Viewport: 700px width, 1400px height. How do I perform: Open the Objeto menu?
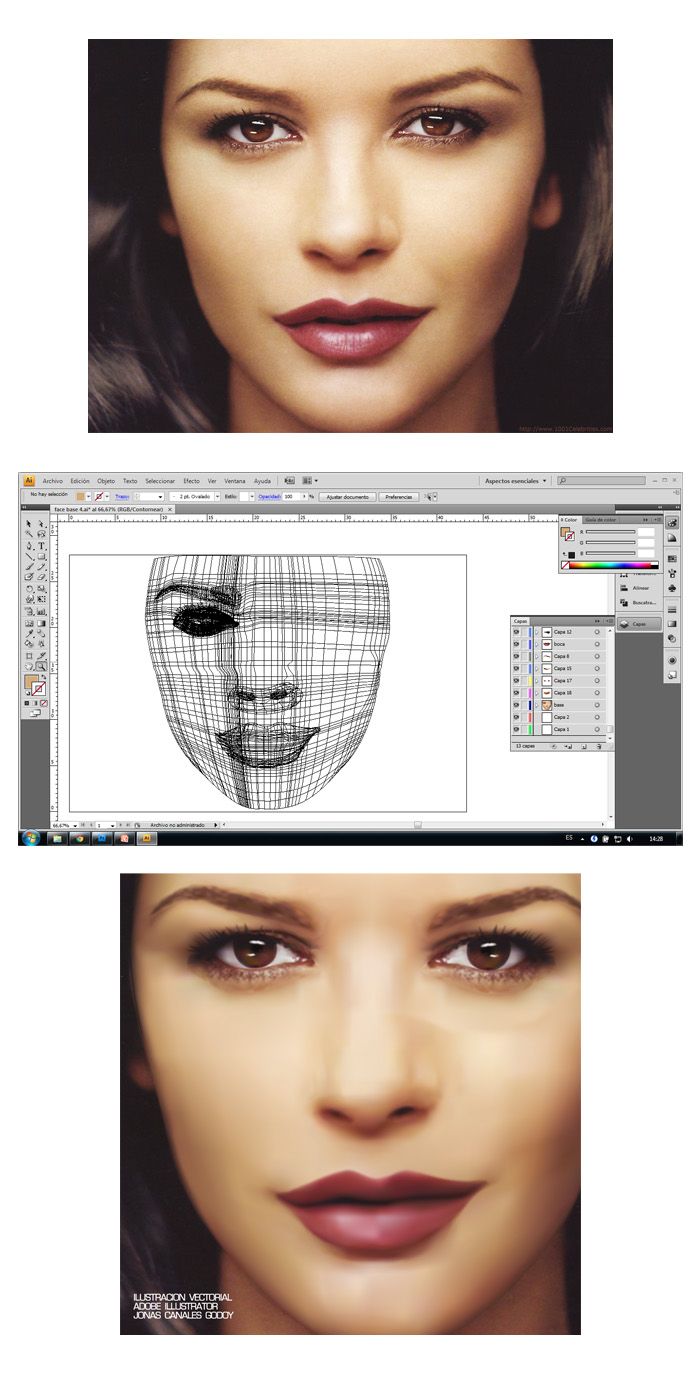[106, 480]
